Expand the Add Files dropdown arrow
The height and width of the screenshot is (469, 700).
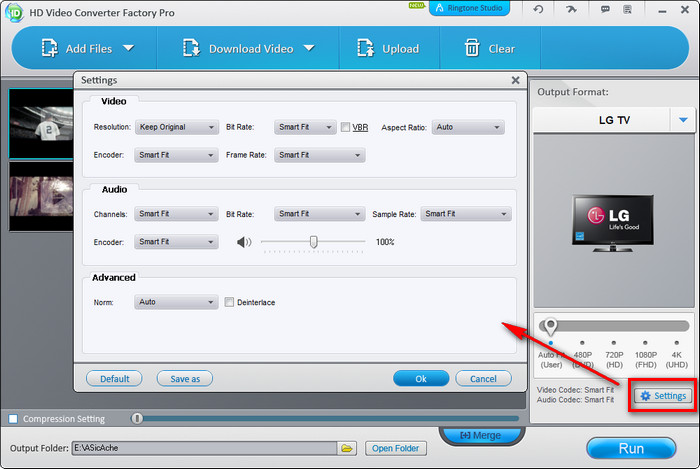129,48
